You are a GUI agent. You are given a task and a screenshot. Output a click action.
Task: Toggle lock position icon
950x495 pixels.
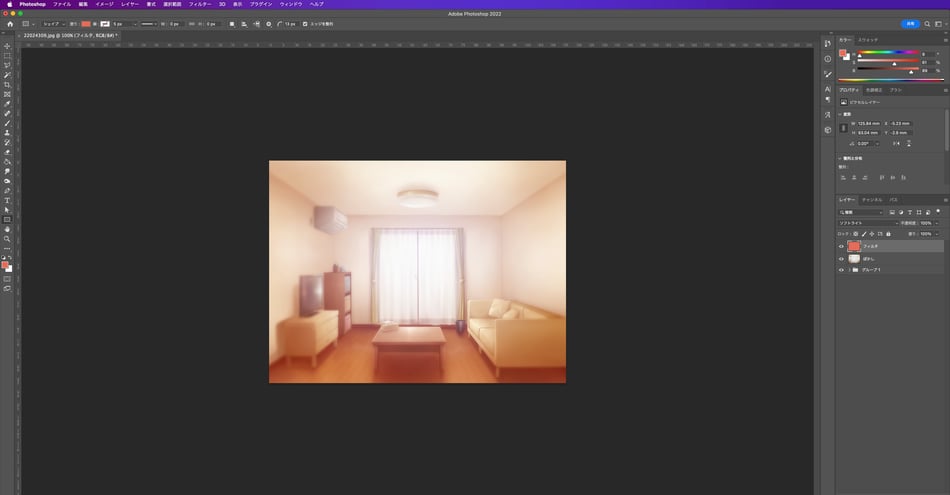(x=872, y=234)
